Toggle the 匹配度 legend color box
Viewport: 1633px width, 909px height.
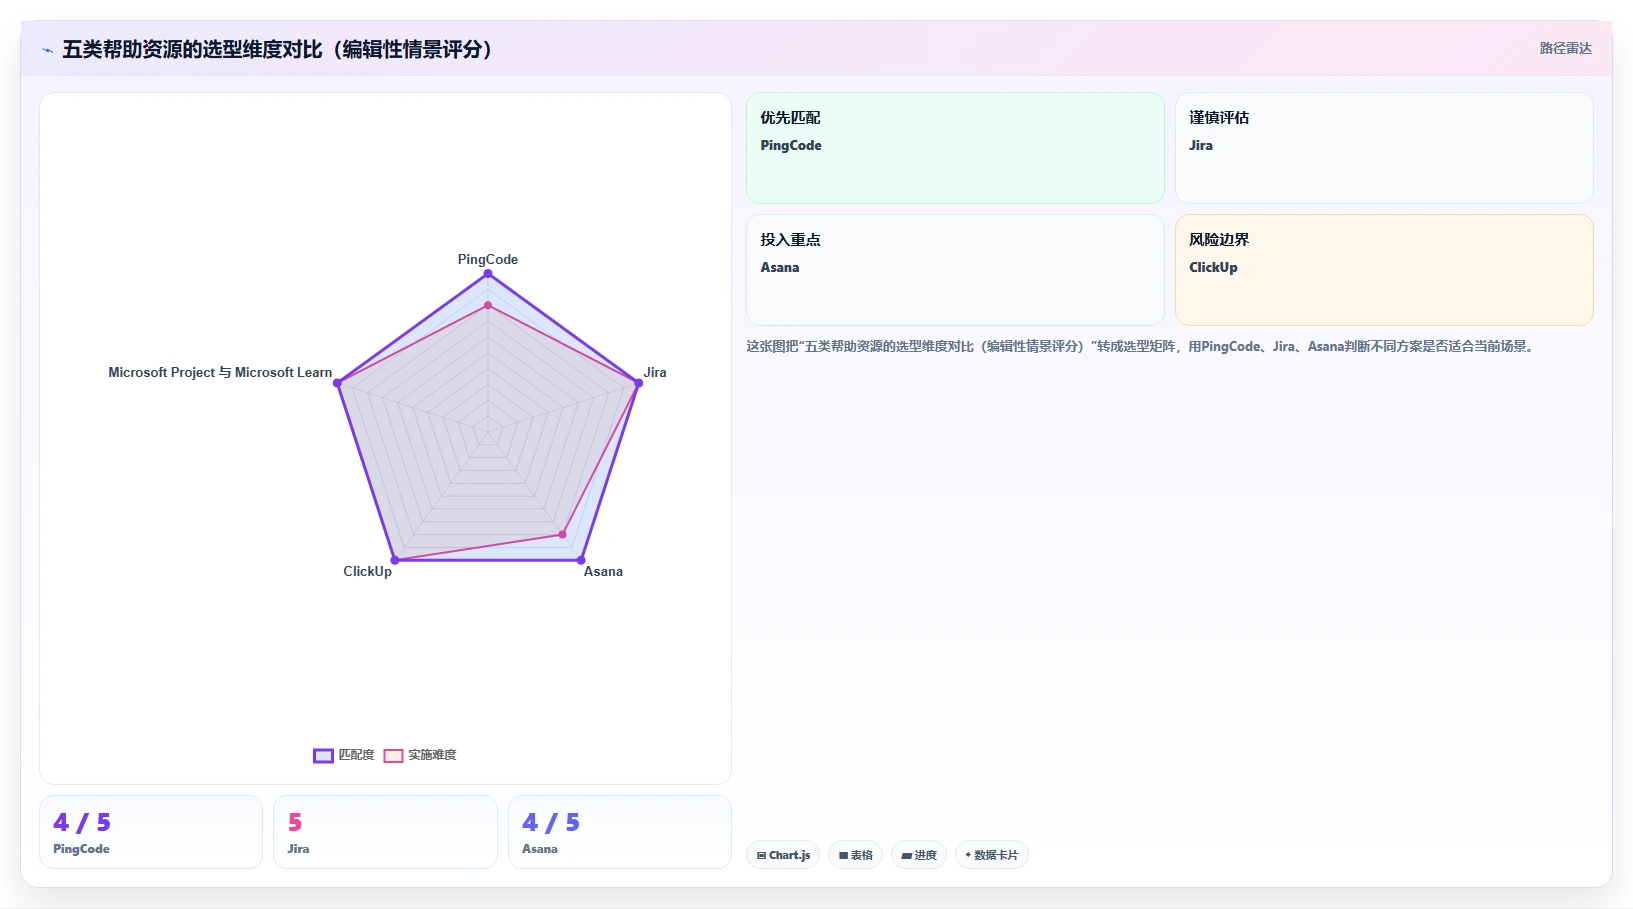click(x=323, y=756)
